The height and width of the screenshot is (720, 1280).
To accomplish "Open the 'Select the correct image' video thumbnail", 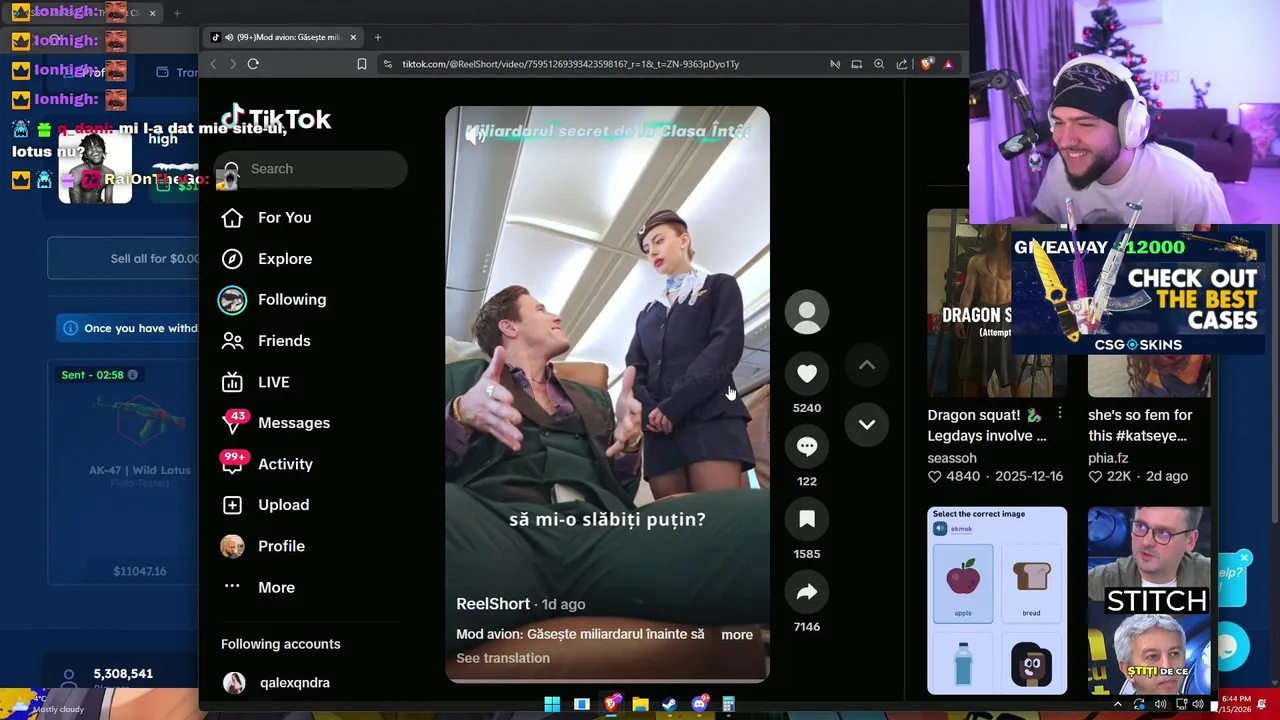I will [x=997, y=600].
